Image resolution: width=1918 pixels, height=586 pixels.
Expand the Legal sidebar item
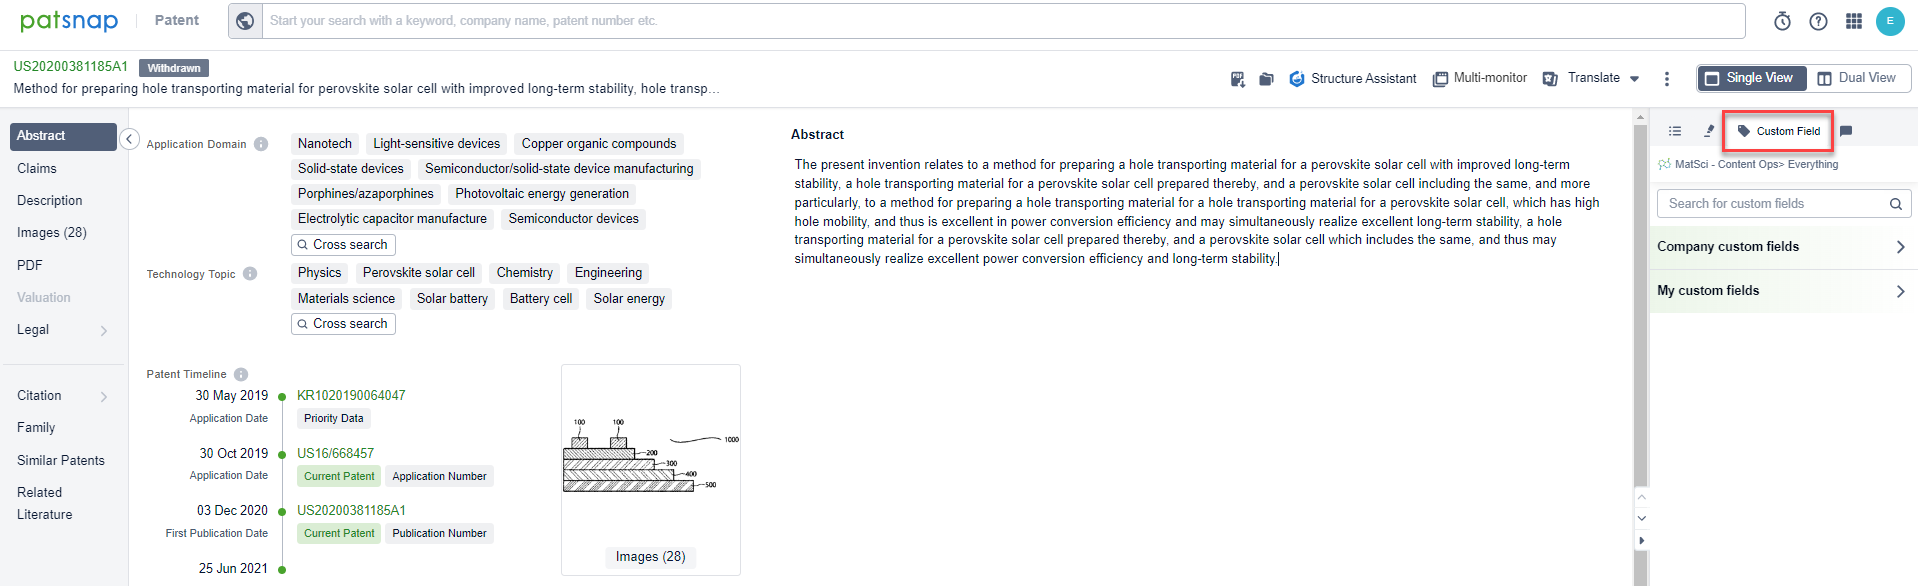[x=62, y=330]
